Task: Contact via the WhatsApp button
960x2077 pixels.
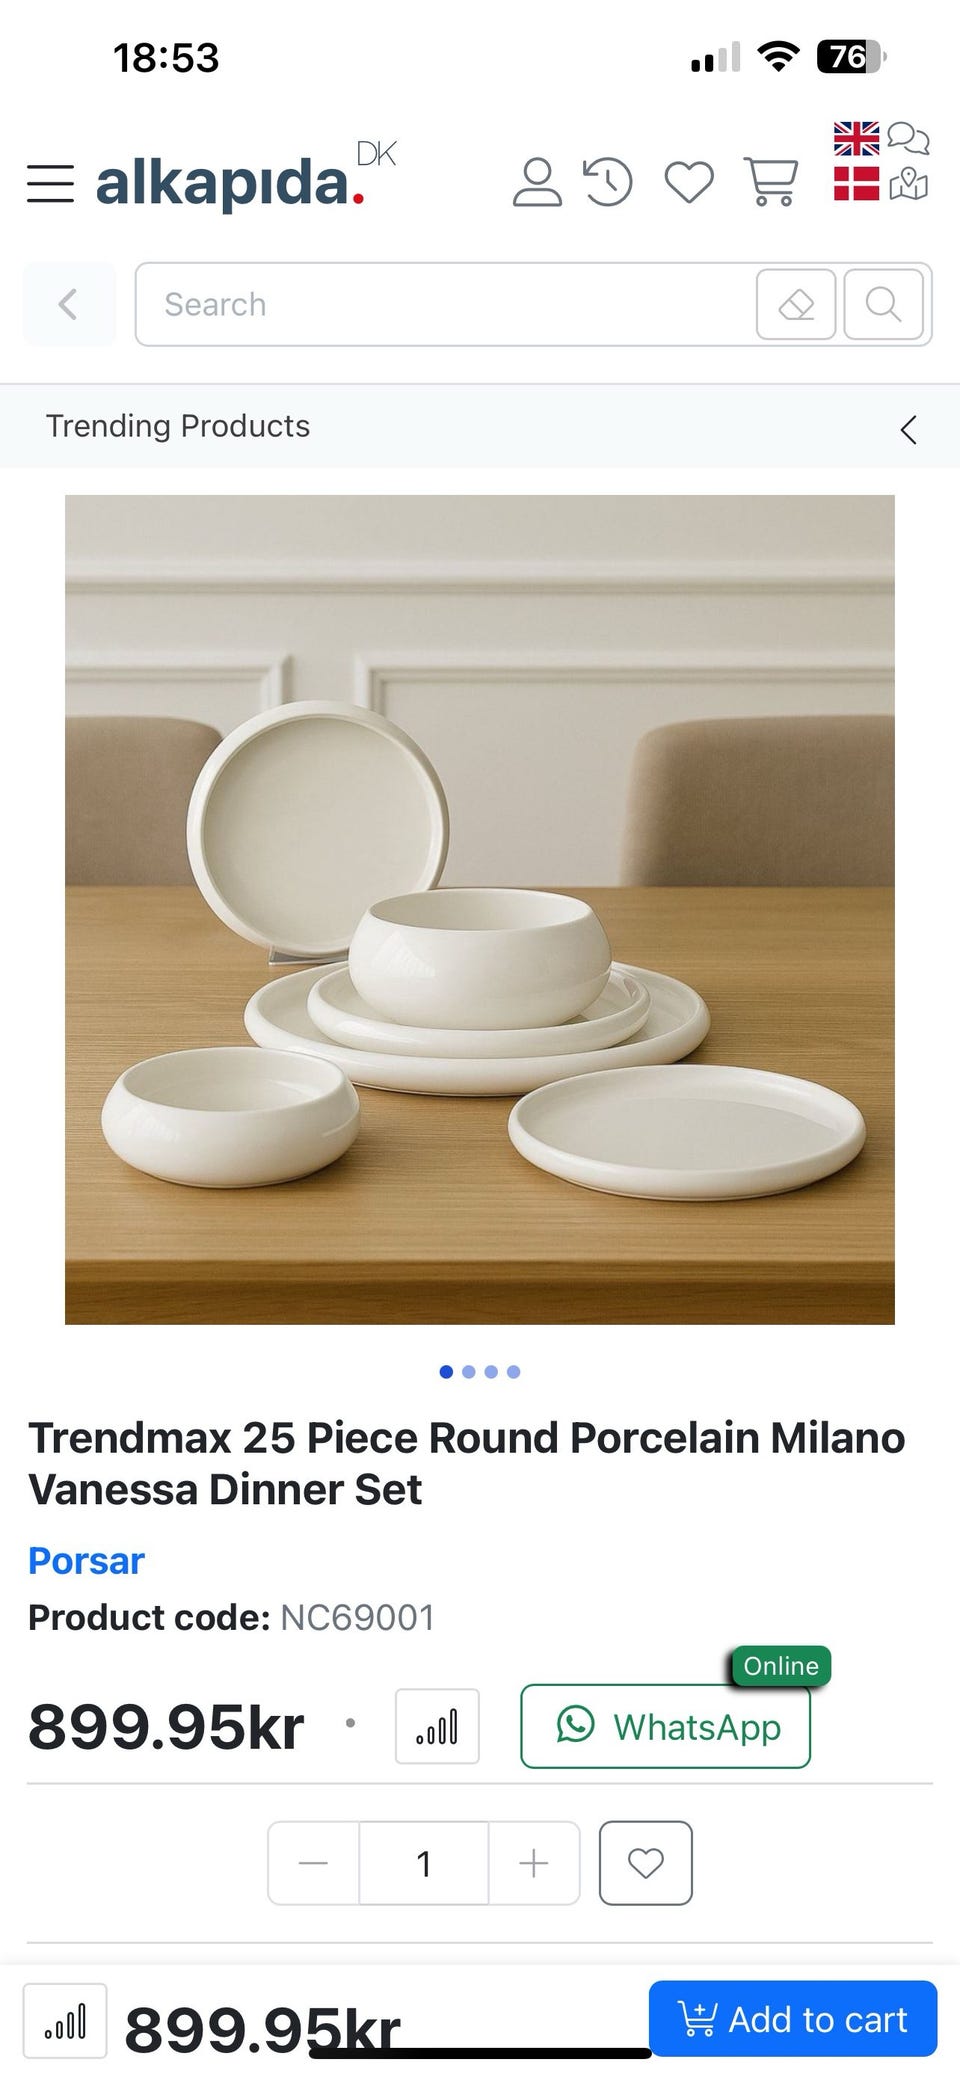Action: pos(665,1726)
